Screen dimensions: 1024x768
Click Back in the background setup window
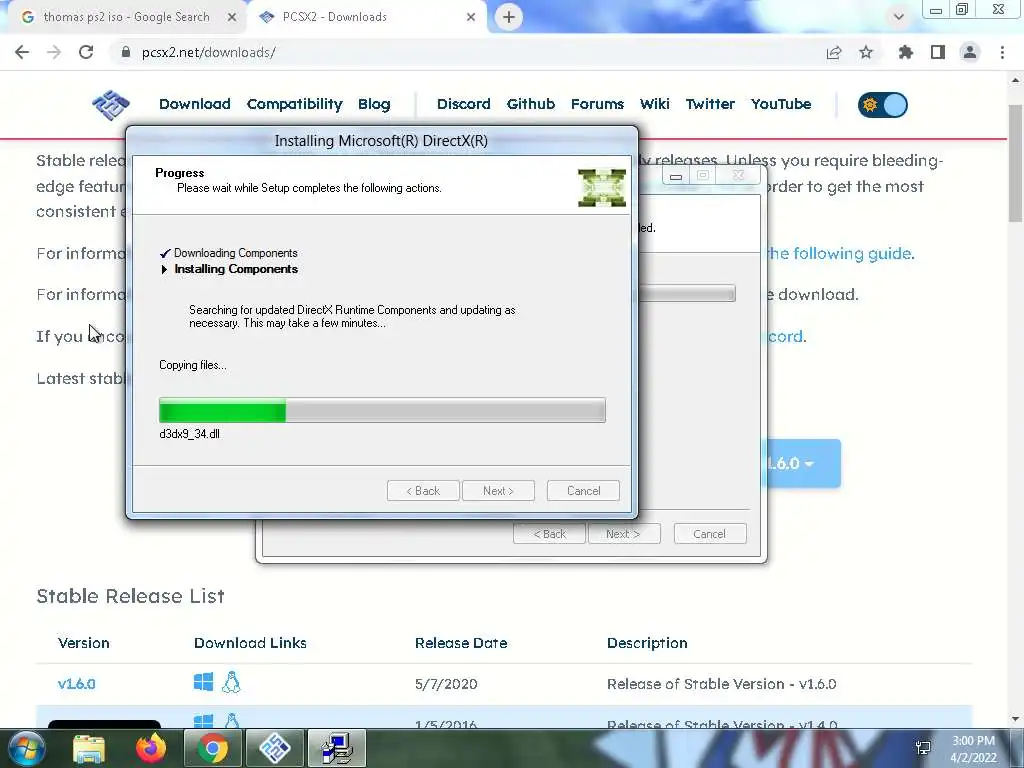point(549,534)
